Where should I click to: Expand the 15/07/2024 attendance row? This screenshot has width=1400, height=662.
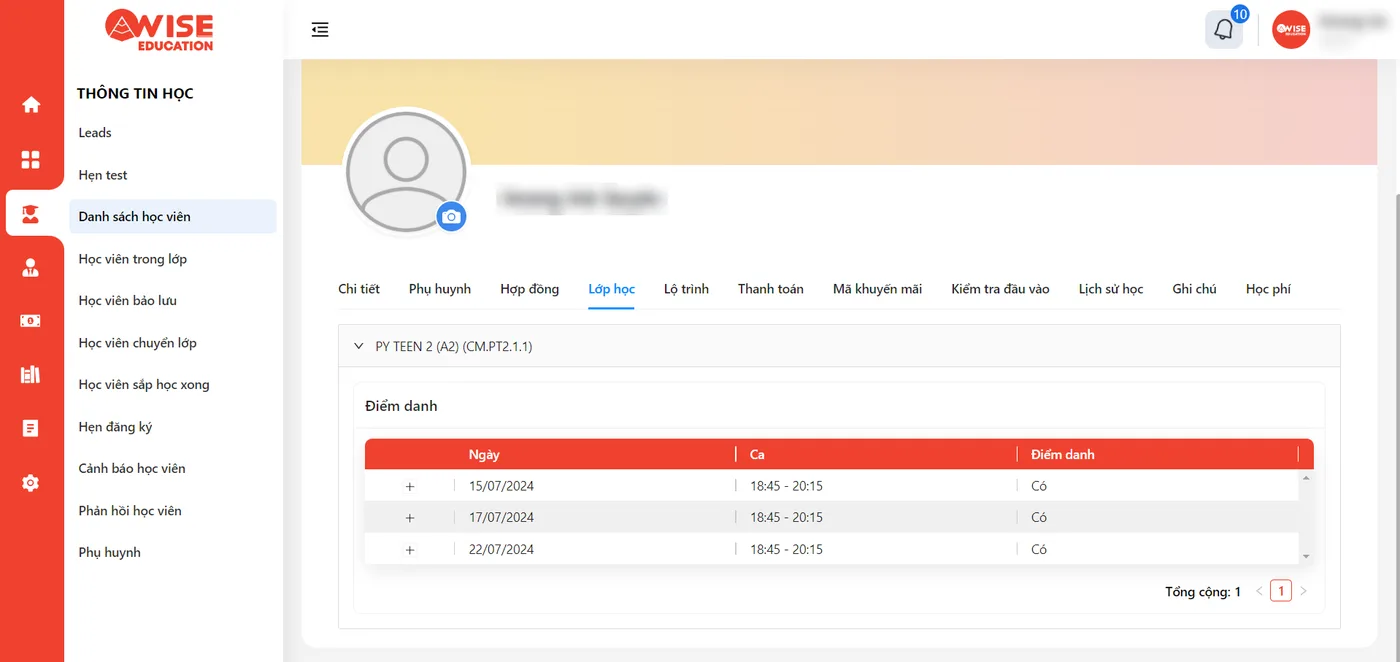click(x=410, y=486)
